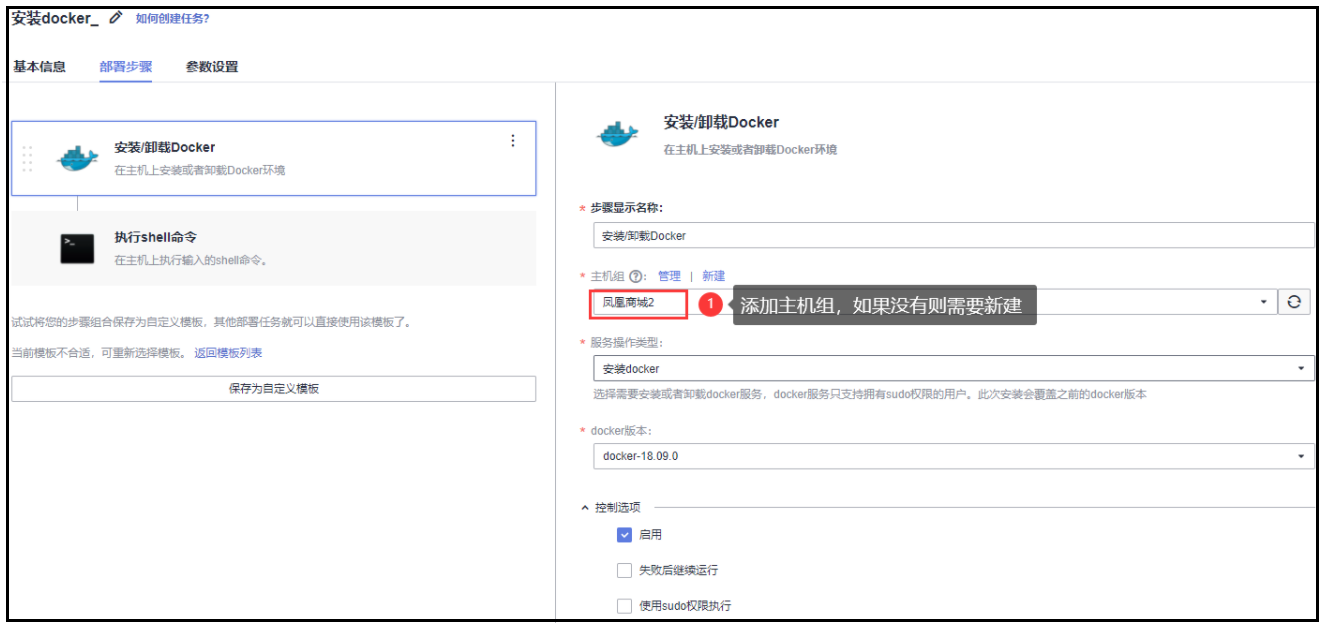1324x625 pixels.
Task: Refresh the host group list
Action: (1294, 302)
